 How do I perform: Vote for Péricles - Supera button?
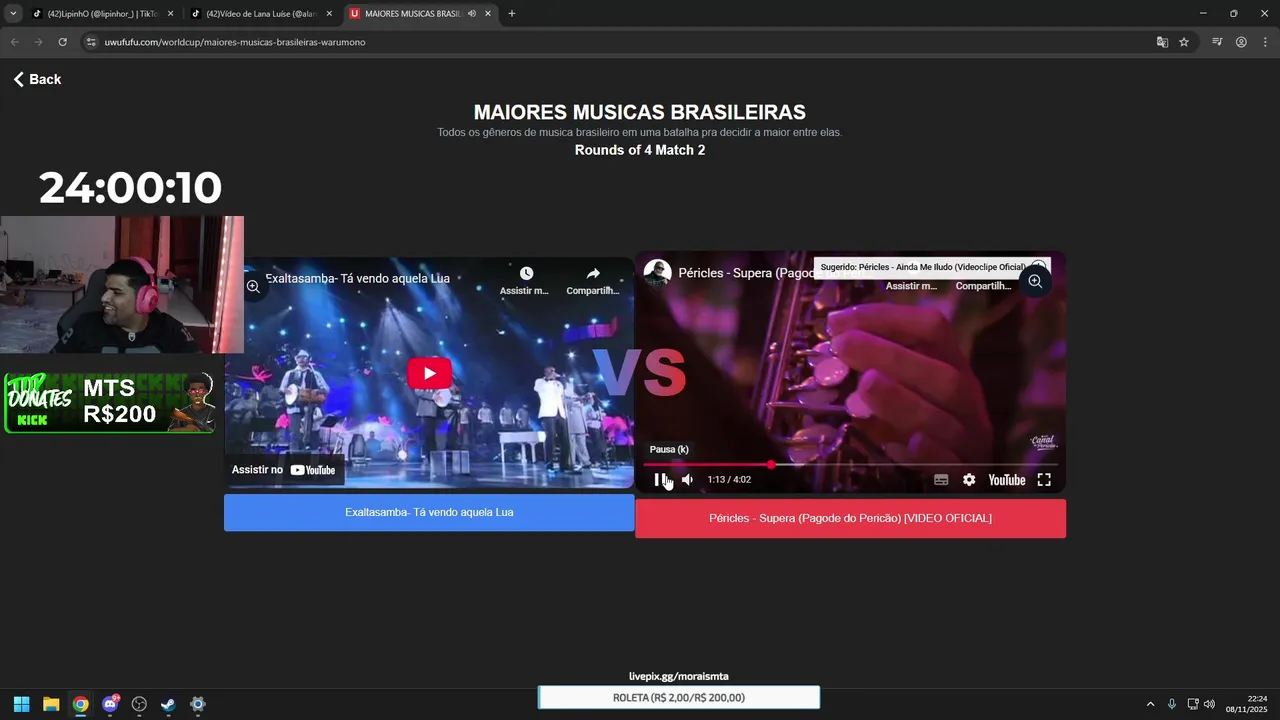tap(850, 518)
